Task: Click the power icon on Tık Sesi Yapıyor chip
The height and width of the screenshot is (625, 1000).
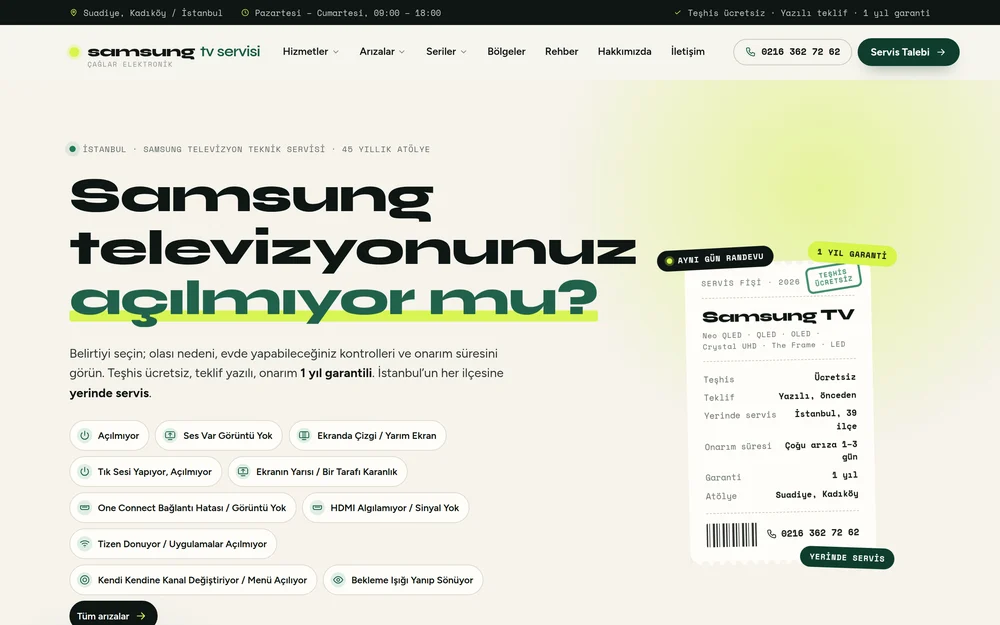Action: tap(84, 472)
